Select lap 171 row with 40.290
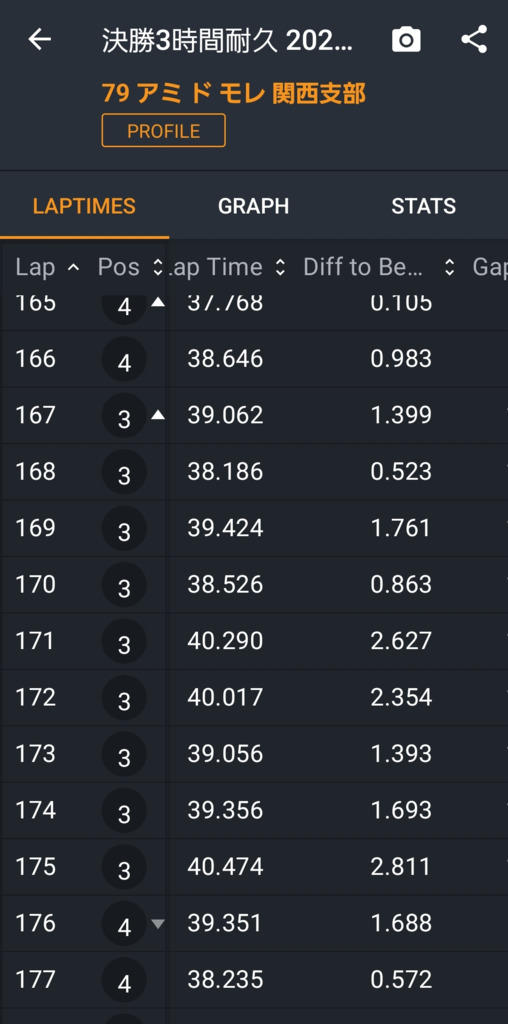The height and width of the screenshot is (1024, 508). click(x=254, y=641)
